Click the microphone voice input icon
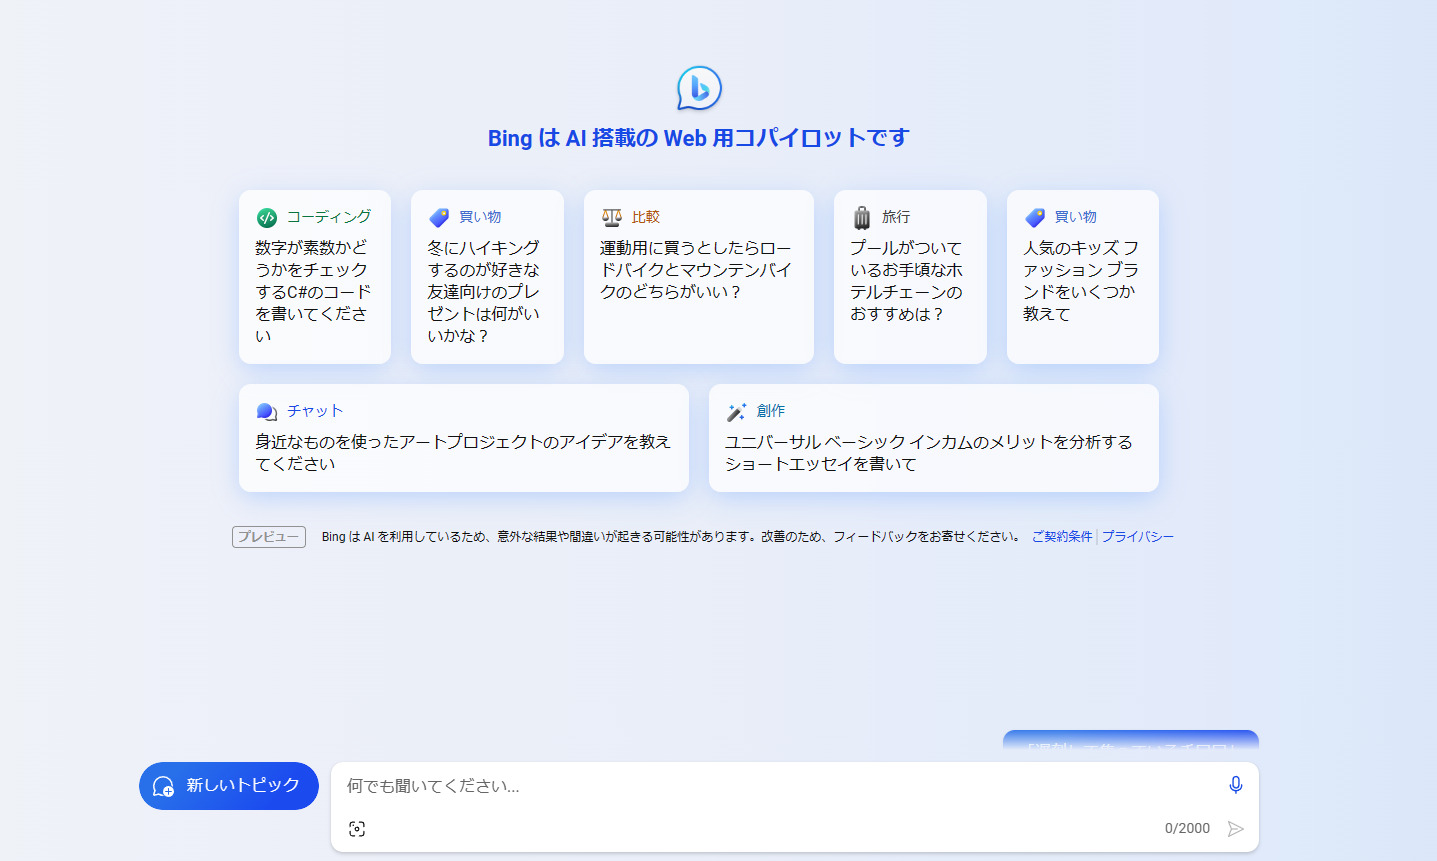Image resolution: width=1437 pixels, height=861 pixels. [x=1235, y=785]
